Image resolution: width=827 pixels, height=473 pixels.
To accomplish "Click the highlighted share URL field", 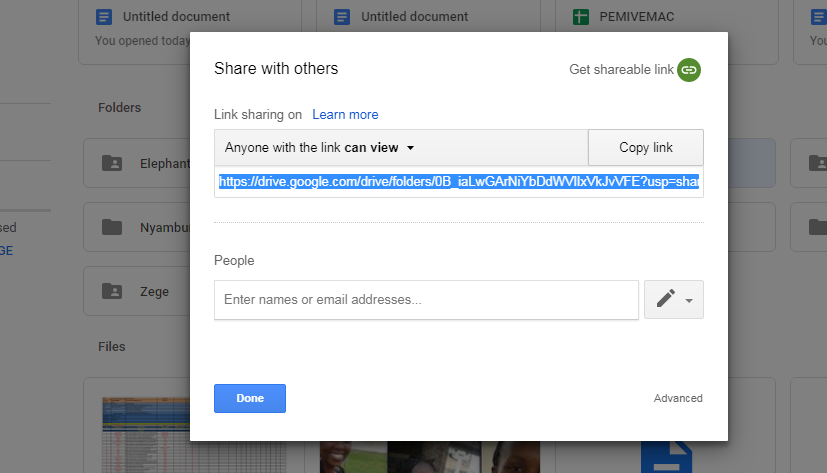I will [458, 182].
